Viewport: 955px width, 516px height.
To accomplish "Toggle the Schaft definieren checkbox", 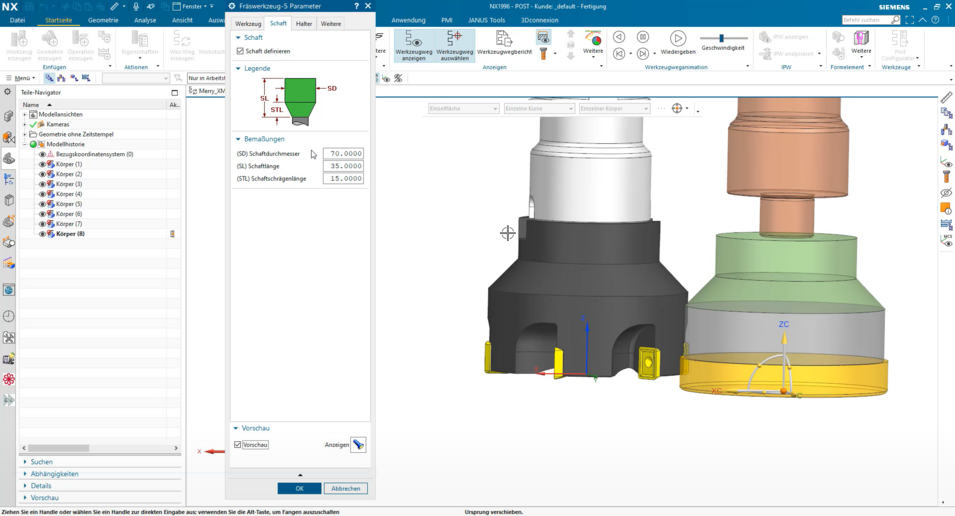I will tap(240, 51).
